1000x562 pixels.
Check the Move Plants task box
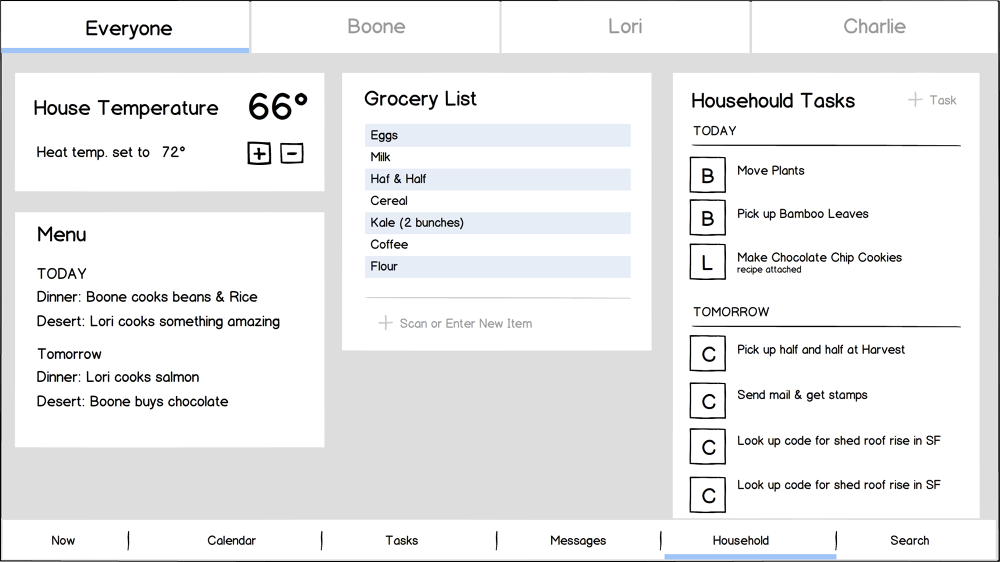[708, 175]
